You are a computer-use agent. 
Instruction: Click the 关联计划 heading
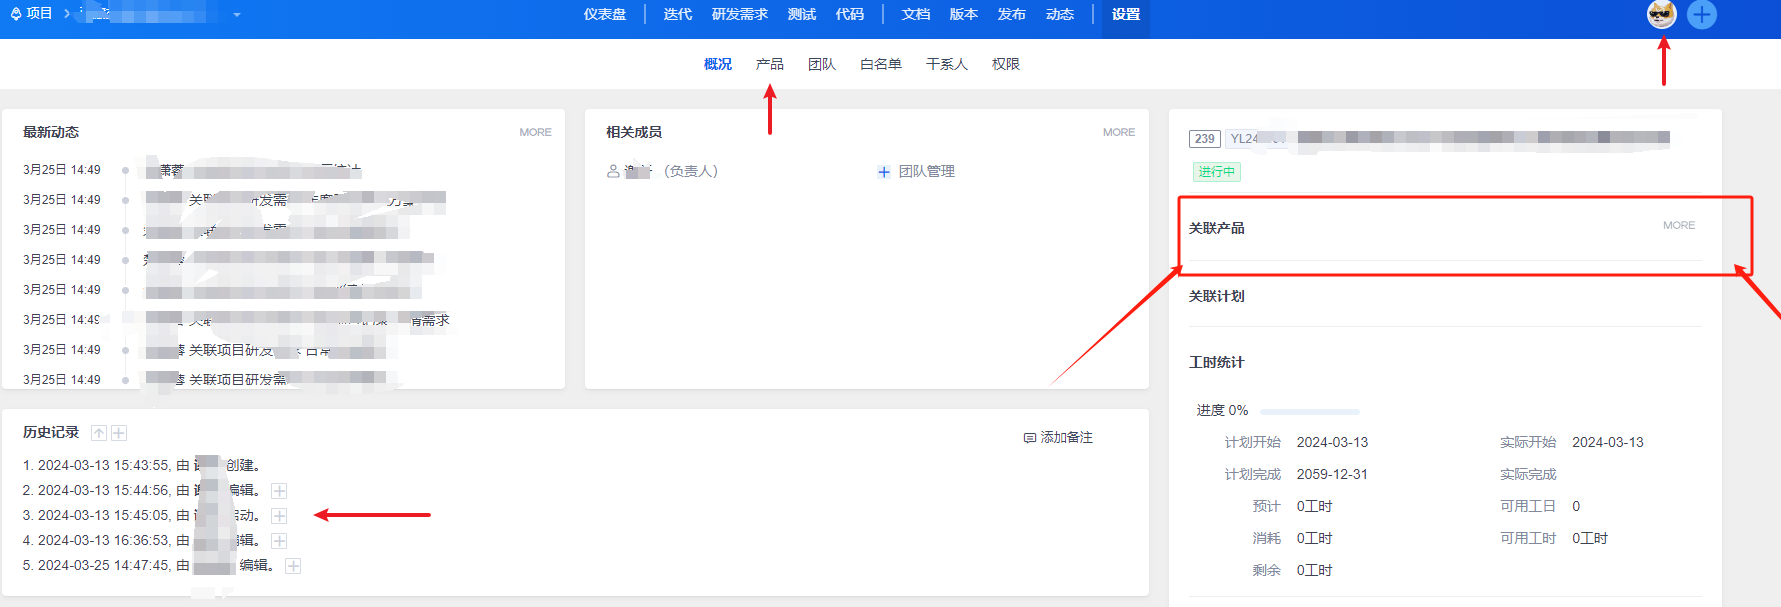[x=1217, y=296]
